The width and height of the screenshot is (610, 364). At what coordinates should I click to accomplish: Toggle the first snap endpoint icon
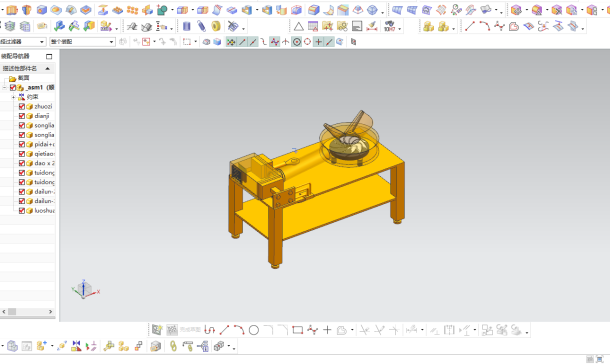pyautogui.click(x=242, y=42)
